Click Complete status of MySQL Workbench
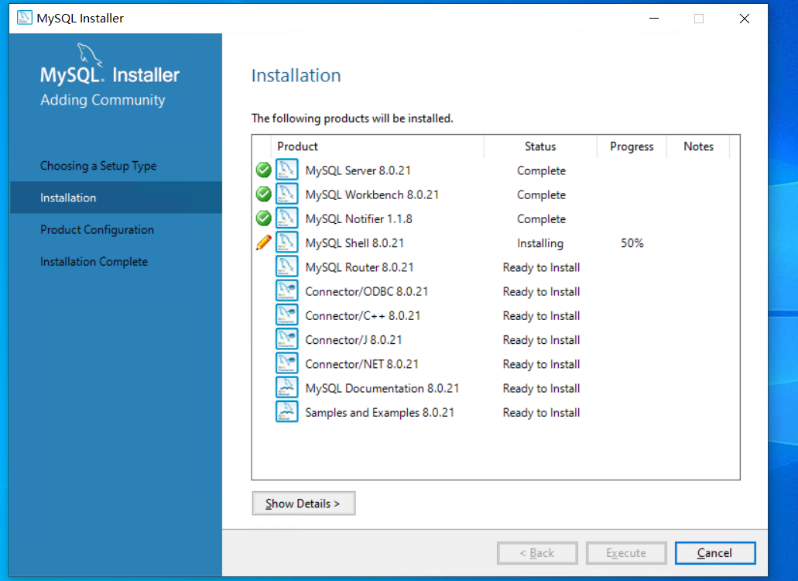The width and height of the screenshot is (798, 581). (x=541, y=195)
